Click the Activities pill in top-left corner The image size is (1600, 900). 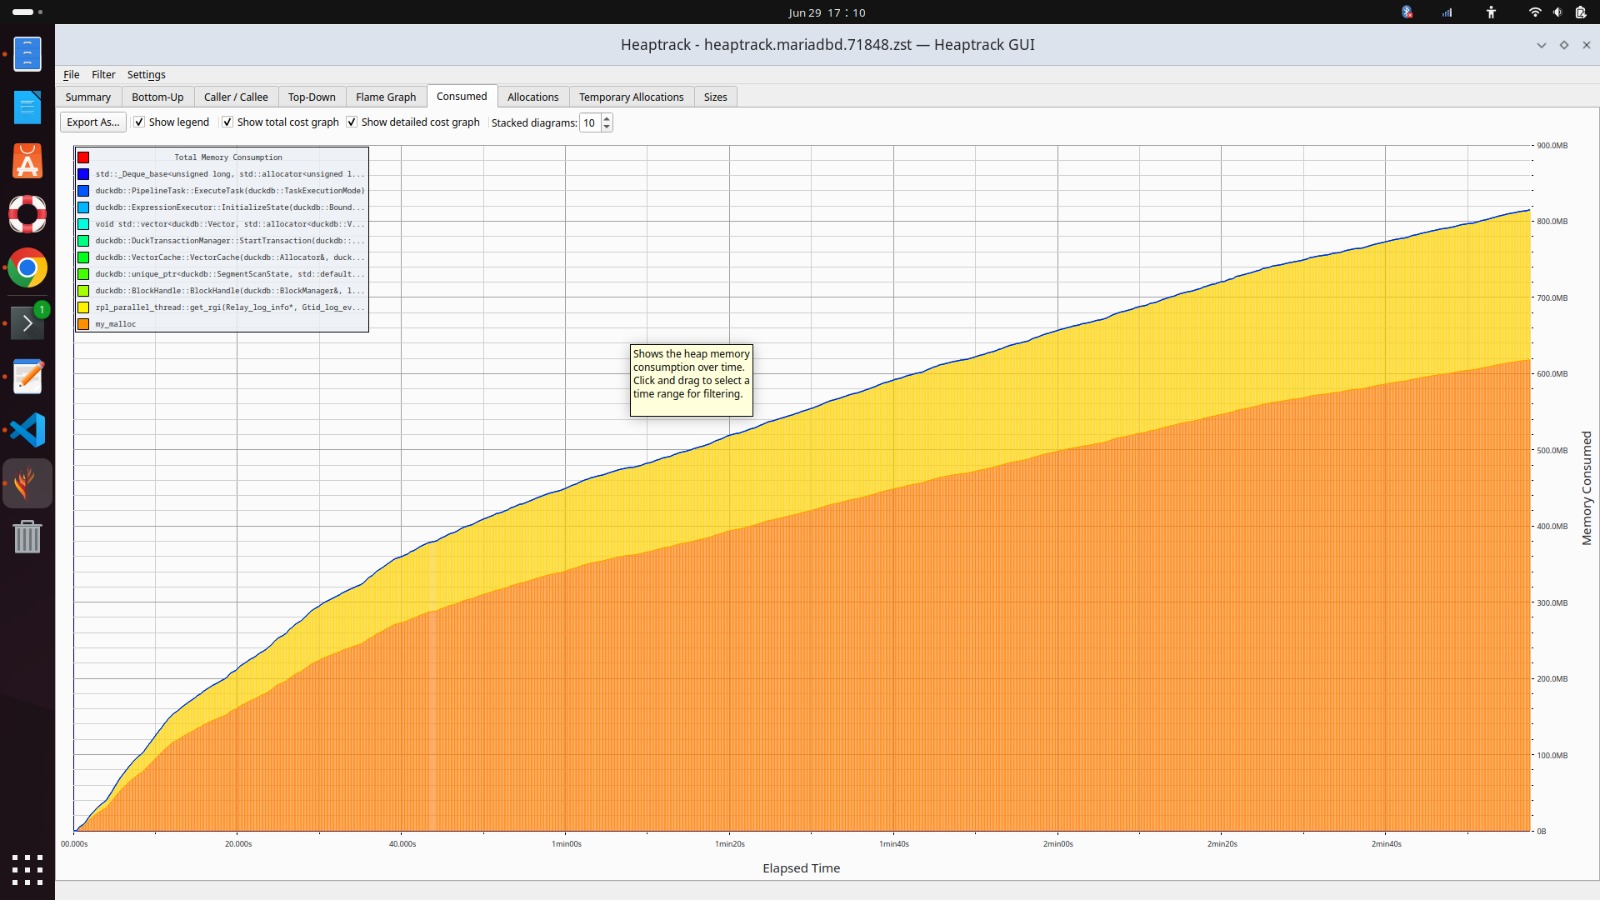(x=27, y=12)
